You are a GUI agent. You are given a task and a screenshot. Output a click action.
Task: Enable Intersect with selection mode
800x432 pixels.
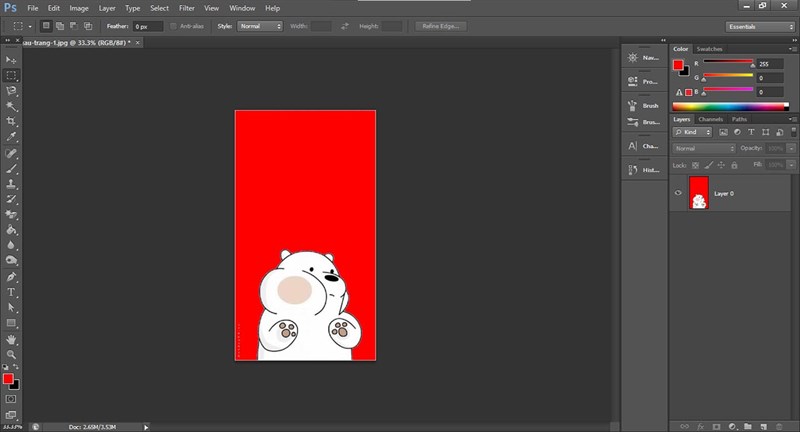click(x=88, y=26)
